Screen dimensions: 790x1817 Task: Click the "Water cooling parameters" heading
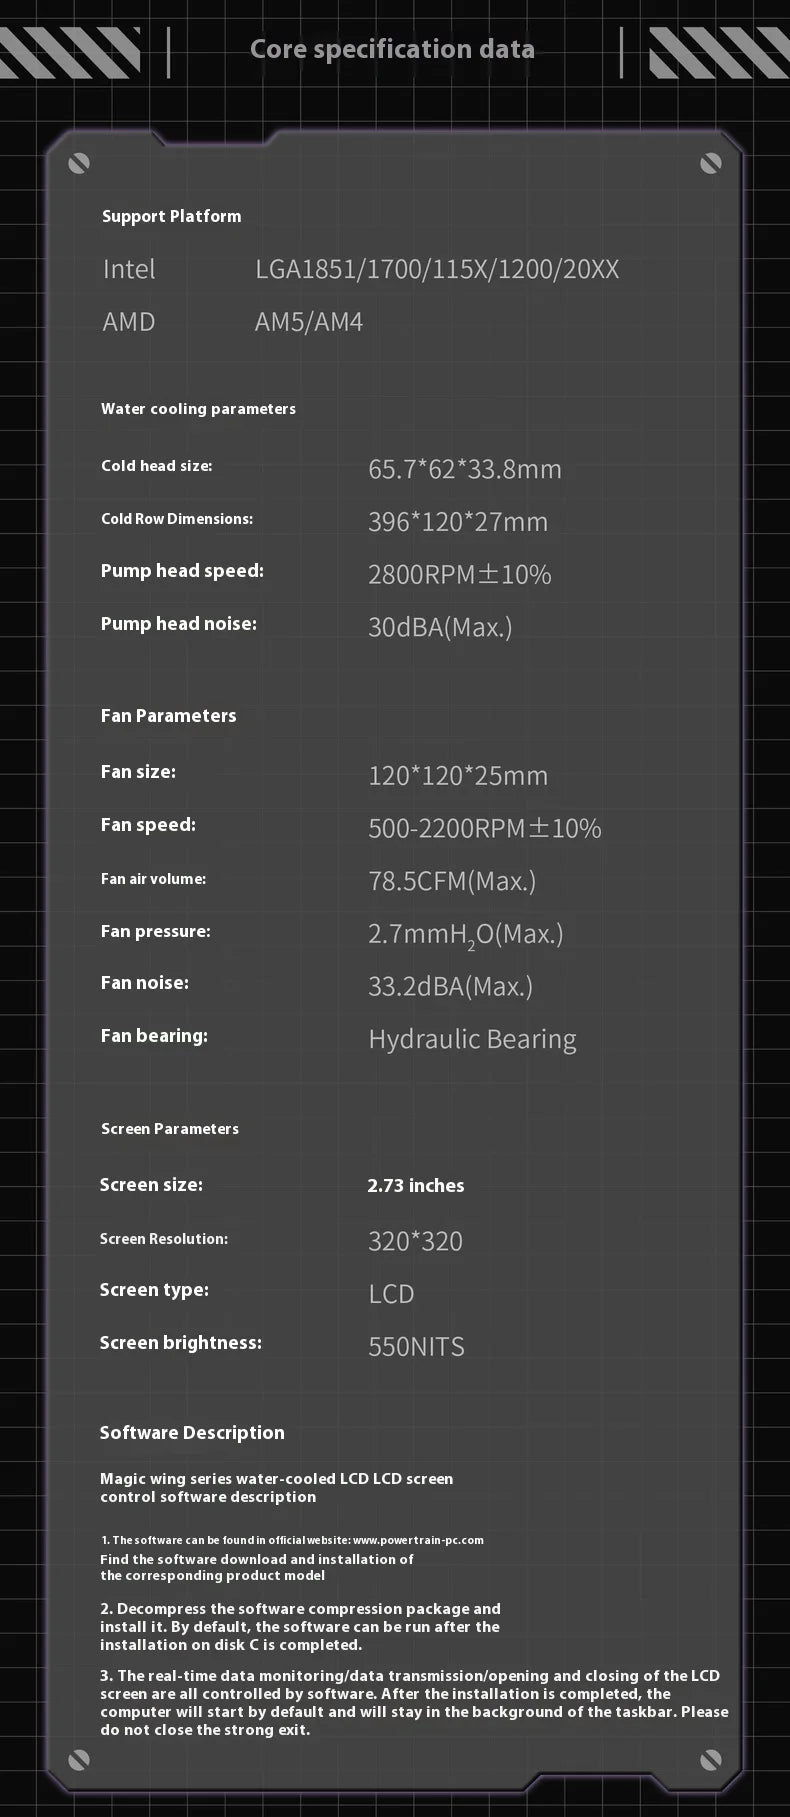click(x=198, y=409)
